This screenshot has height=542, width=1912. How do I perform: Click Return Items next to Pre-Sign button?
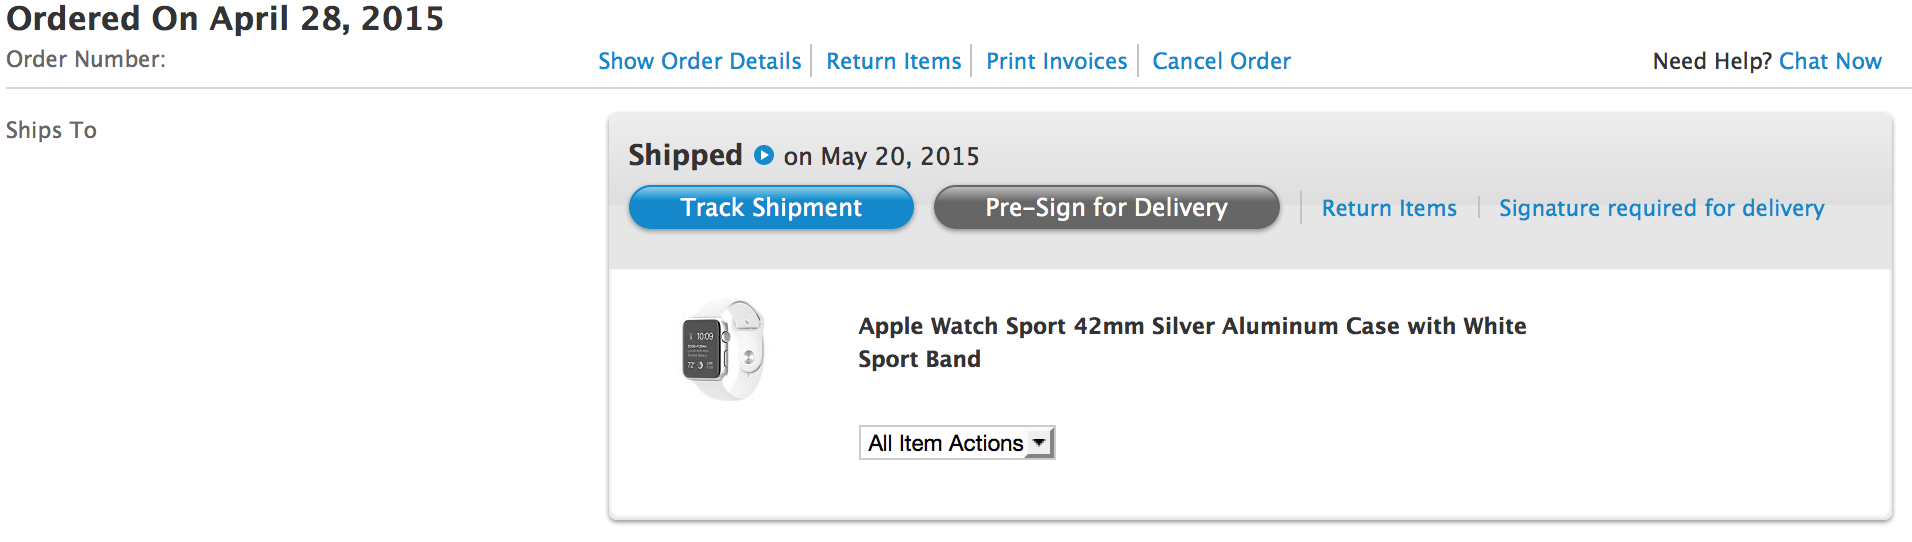1389,208
